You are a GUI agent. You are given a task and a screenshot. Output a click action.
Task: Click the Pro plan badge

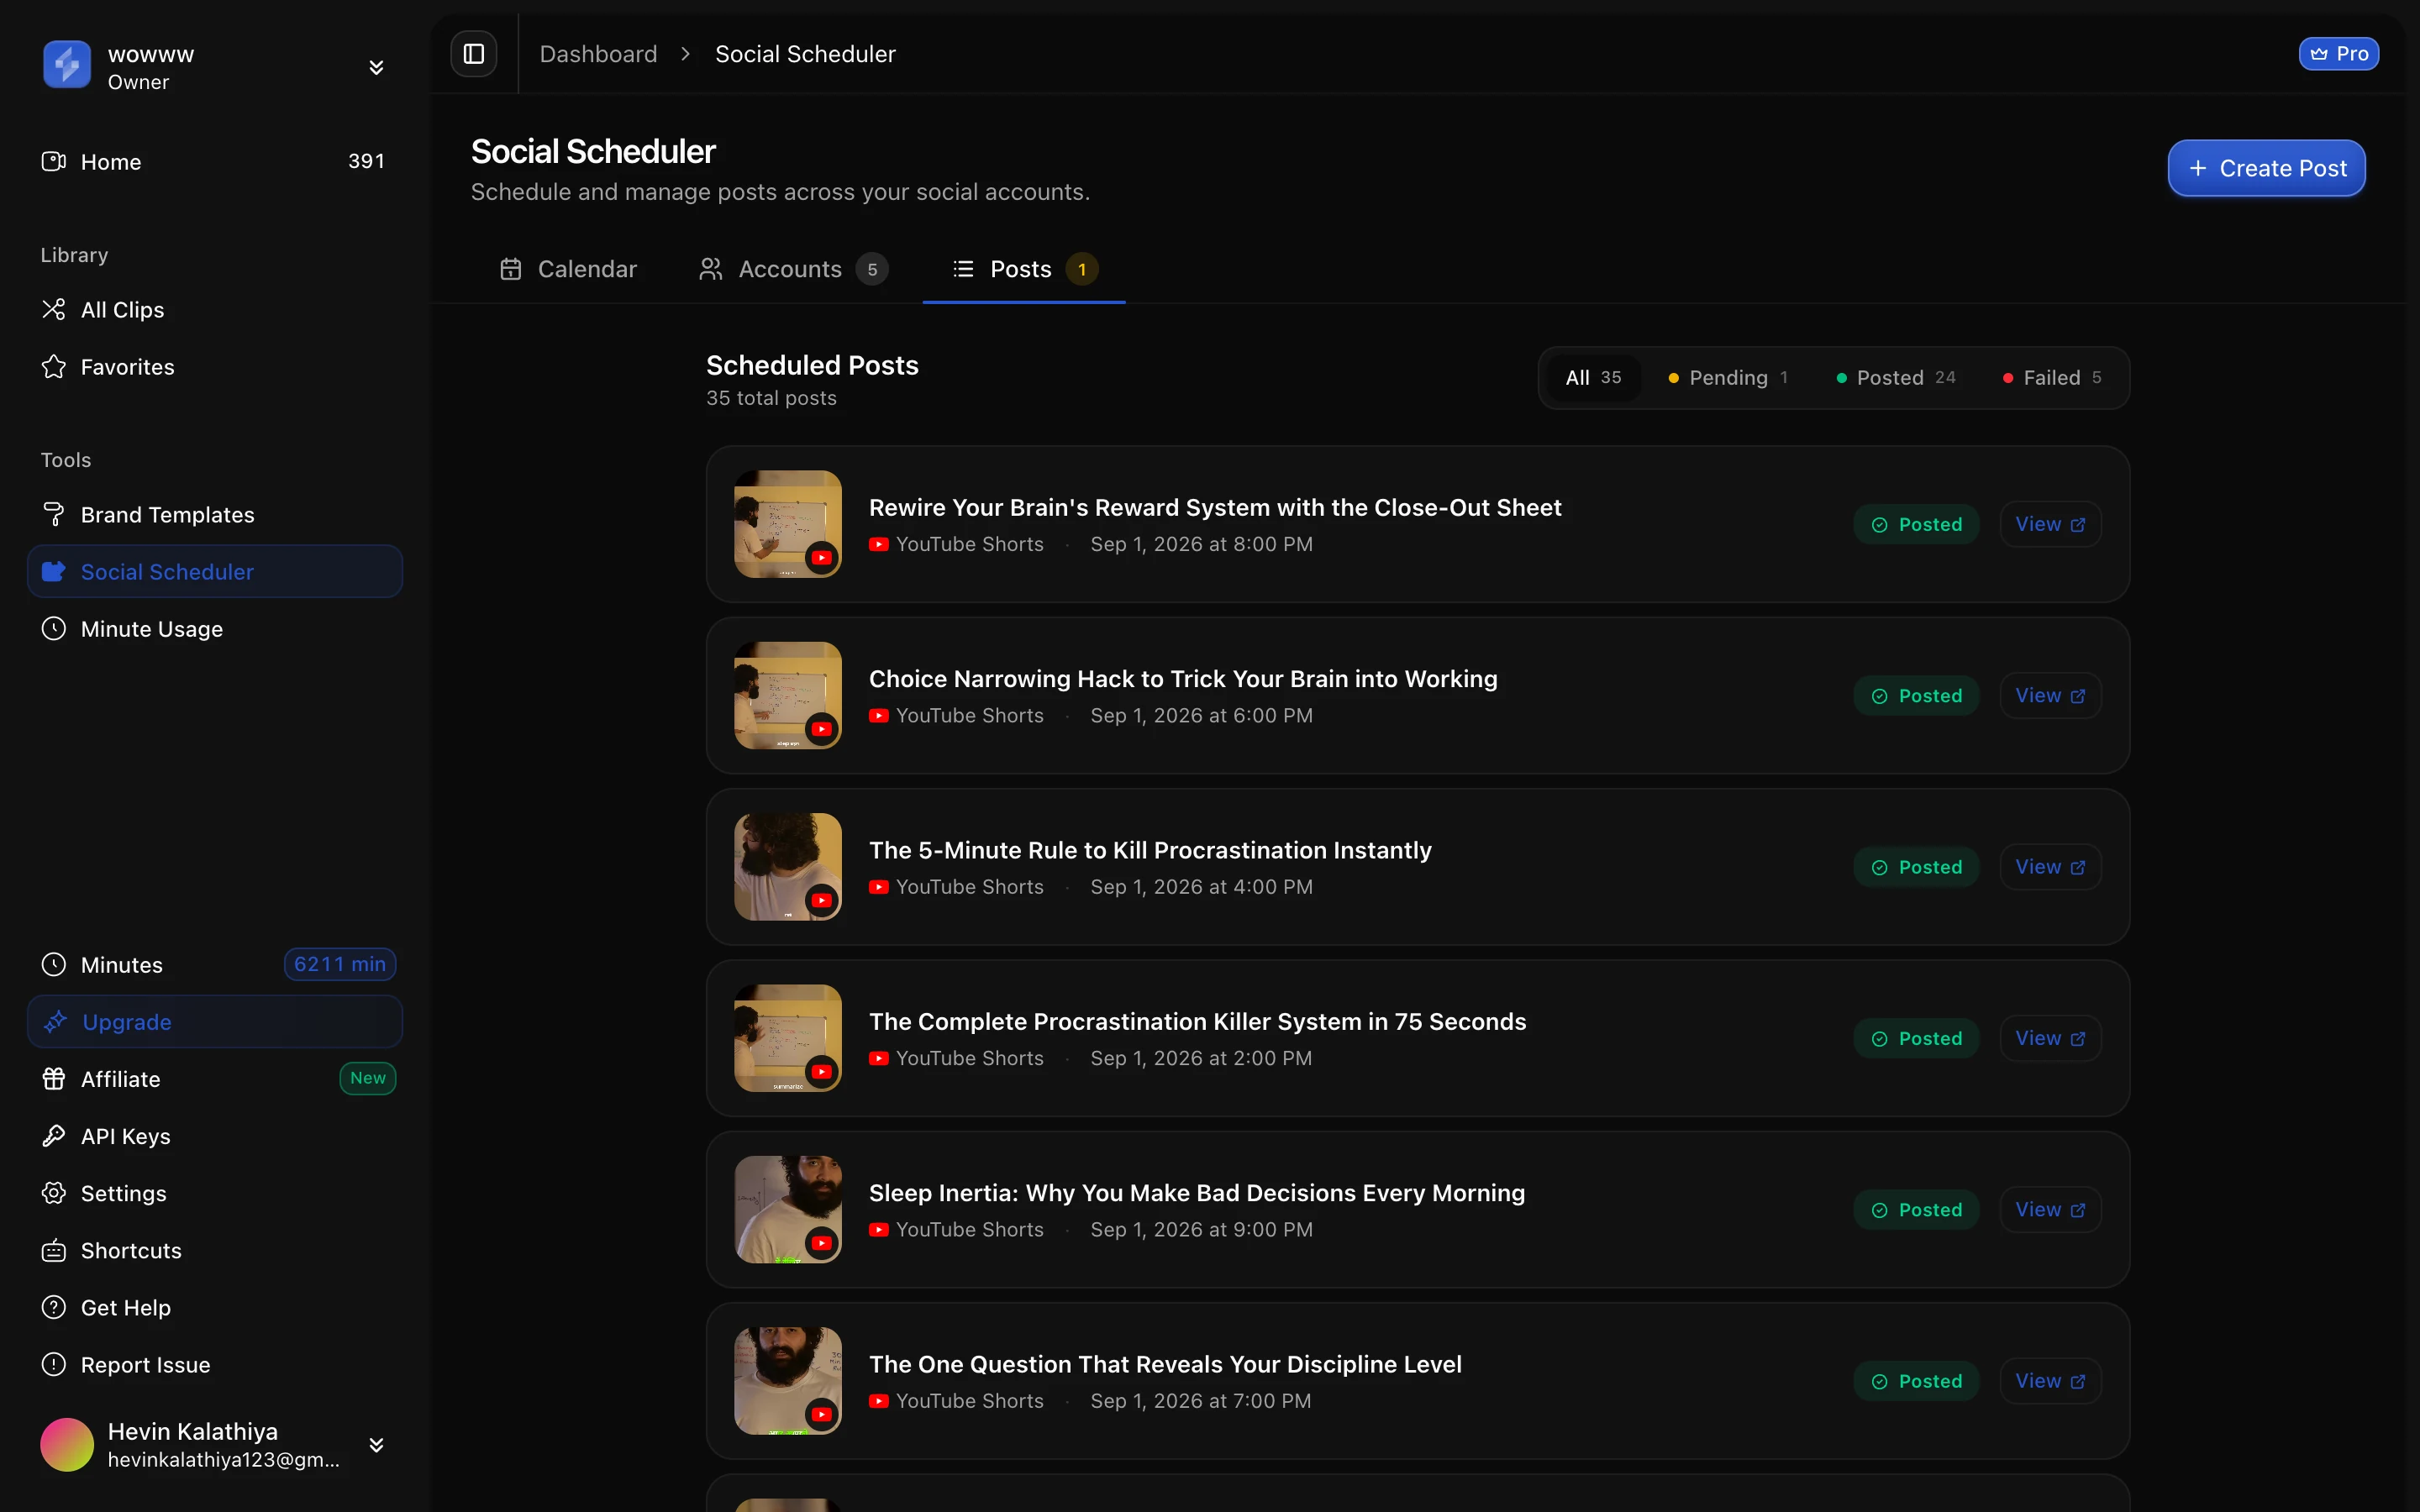click(2338, 54)
